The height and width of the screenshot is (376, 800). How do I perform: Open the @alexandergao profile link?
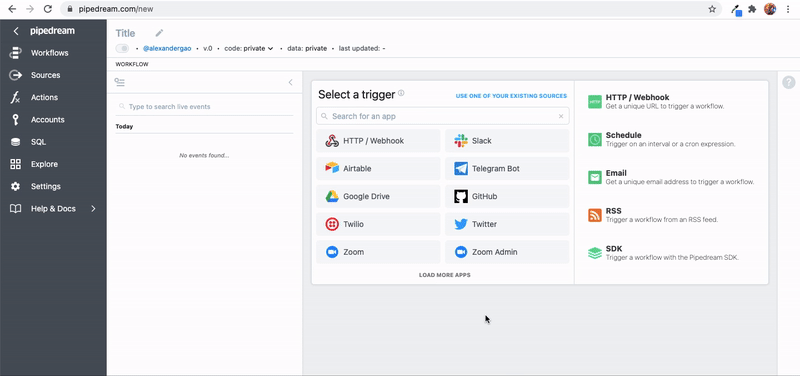click(x=167, y=48)
